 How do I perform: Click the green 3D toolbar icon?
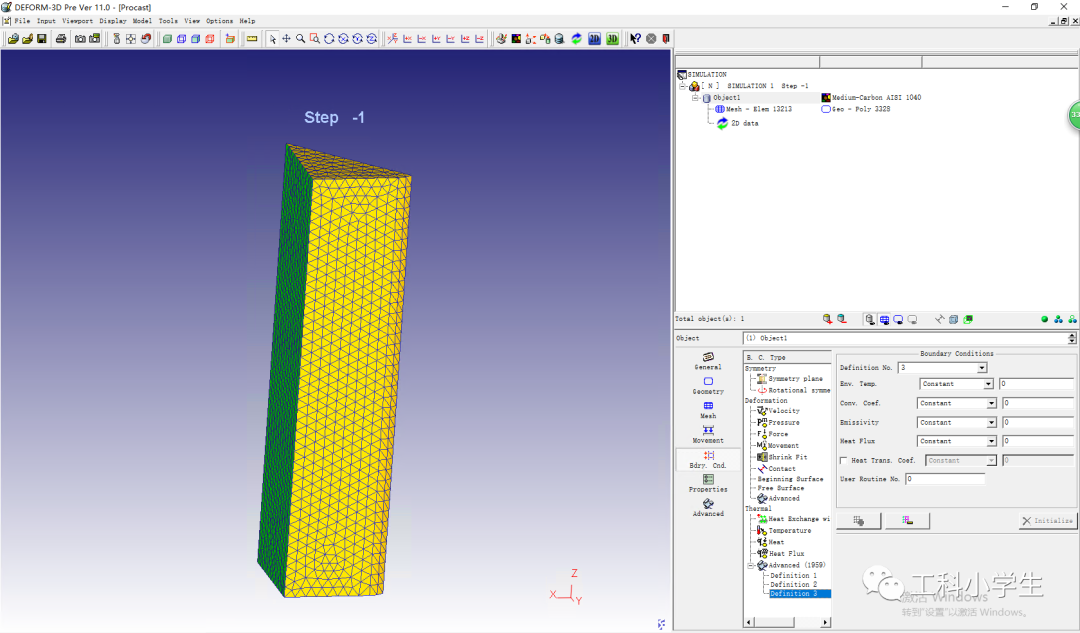click(x=612, y=39)
